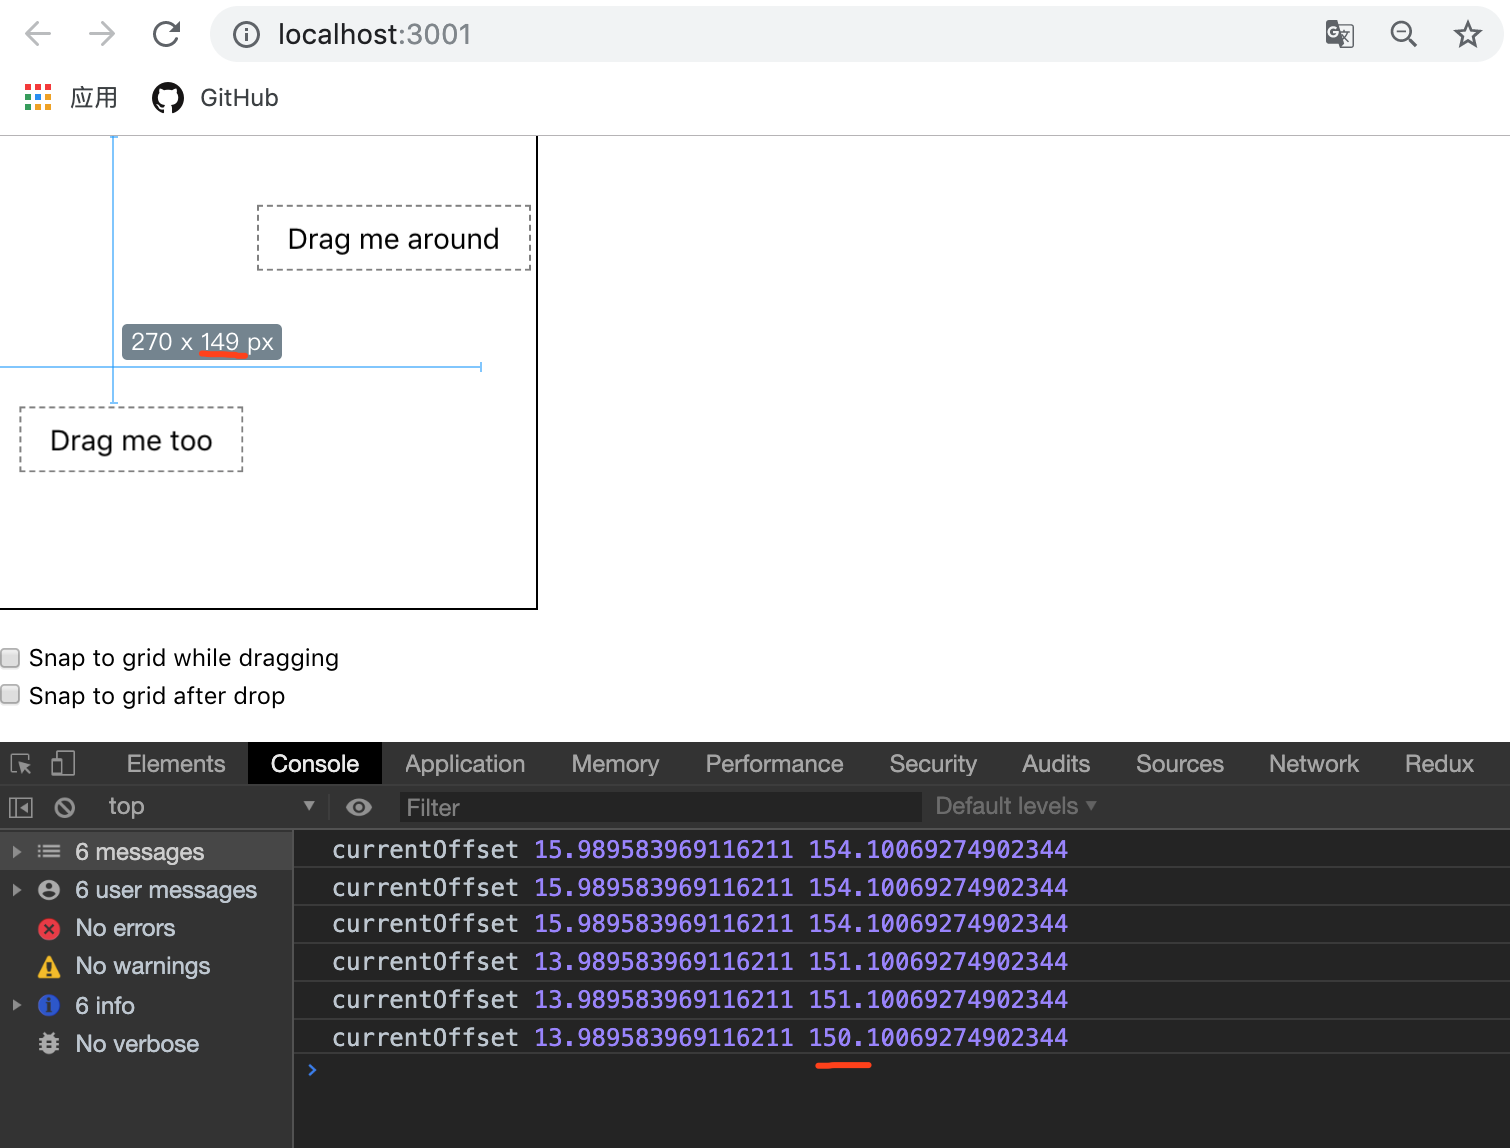Screen dimensions: 1510x1148
Task: Open the top frame context dropdown
Action: point(210,806)
